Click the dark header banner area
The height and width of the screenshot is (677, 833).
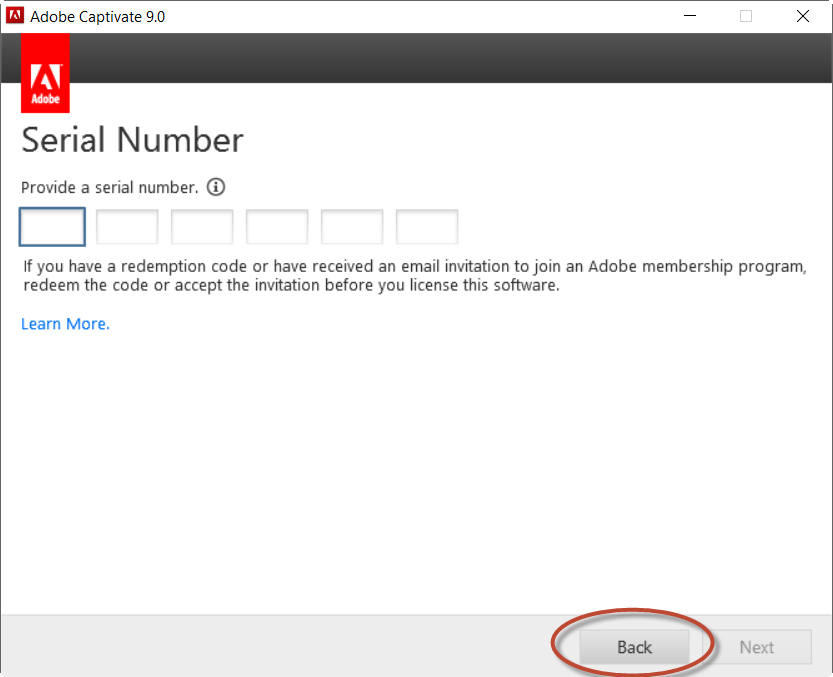450,58
